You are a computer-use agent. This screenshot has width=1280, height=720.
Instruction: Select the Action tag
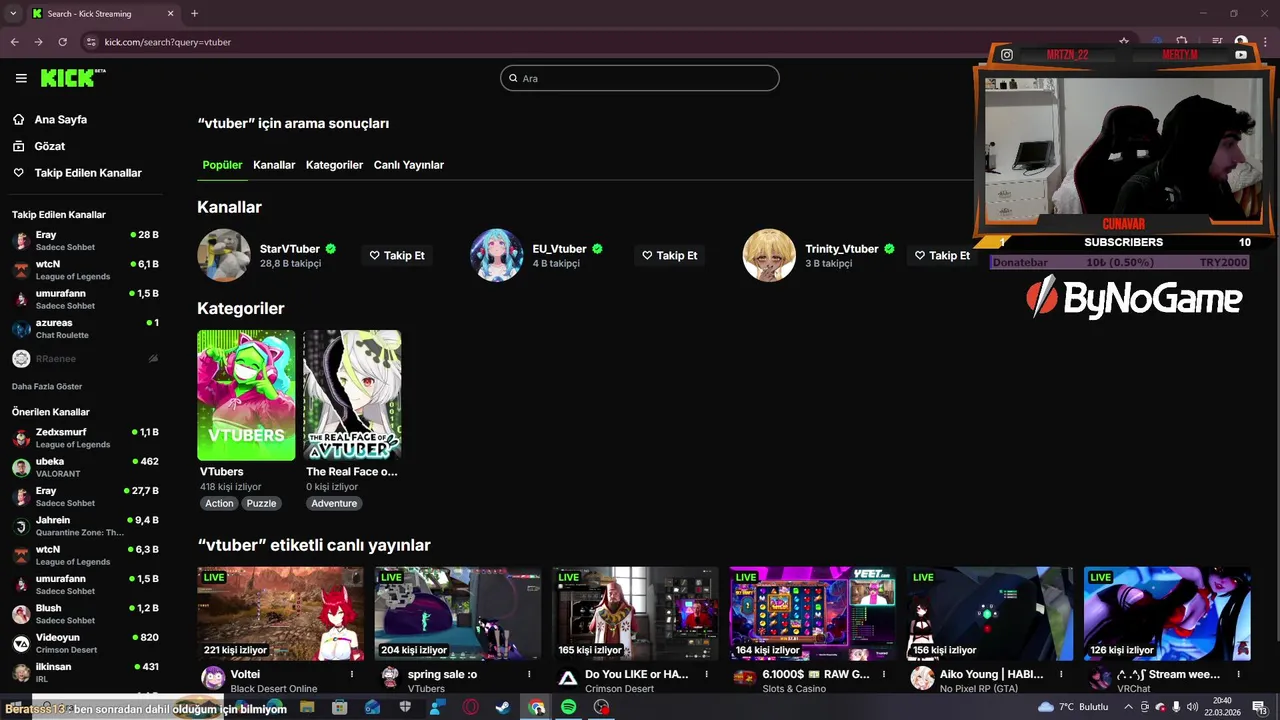[x=219, y=503]
